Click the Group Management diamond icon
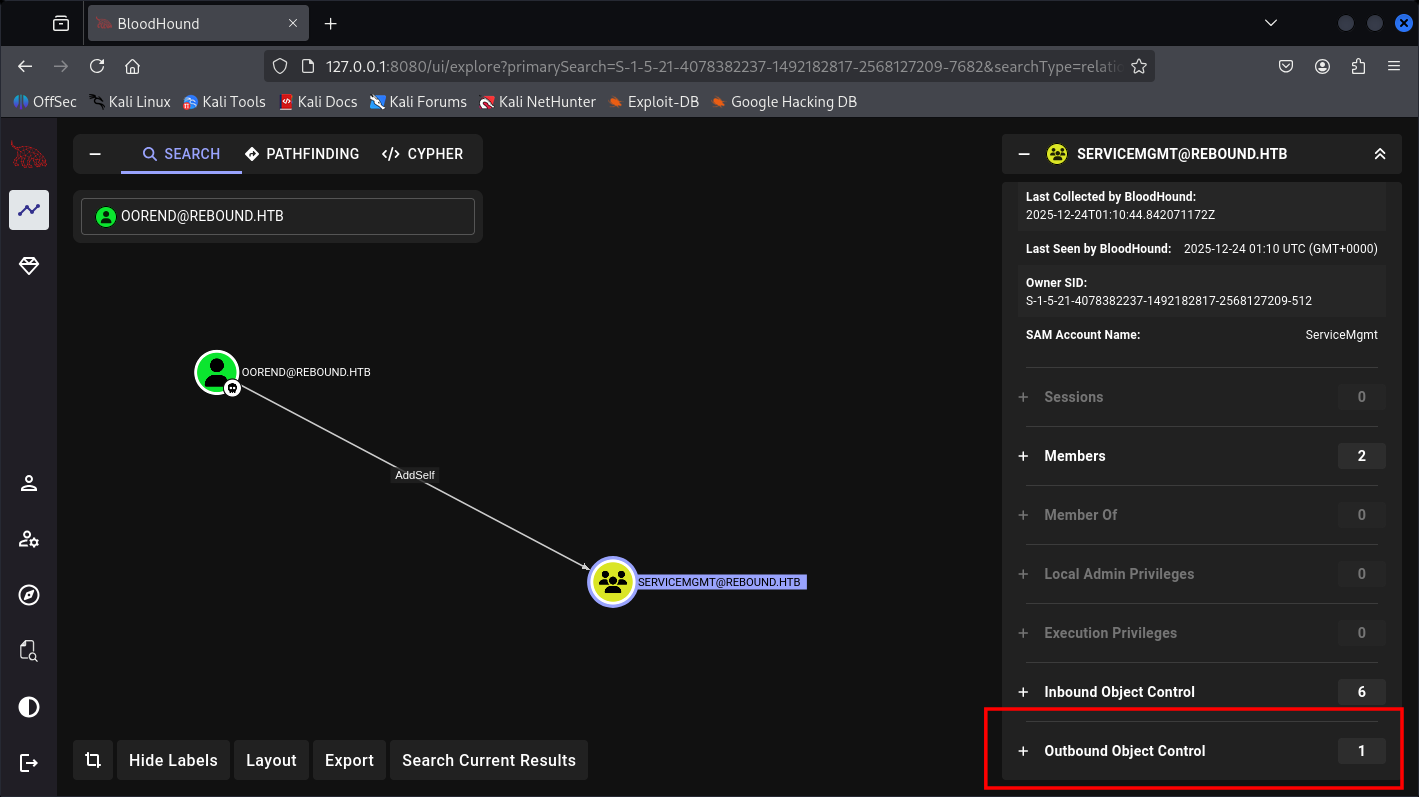This screenshot has height=797, width=1419. [29, 266]
